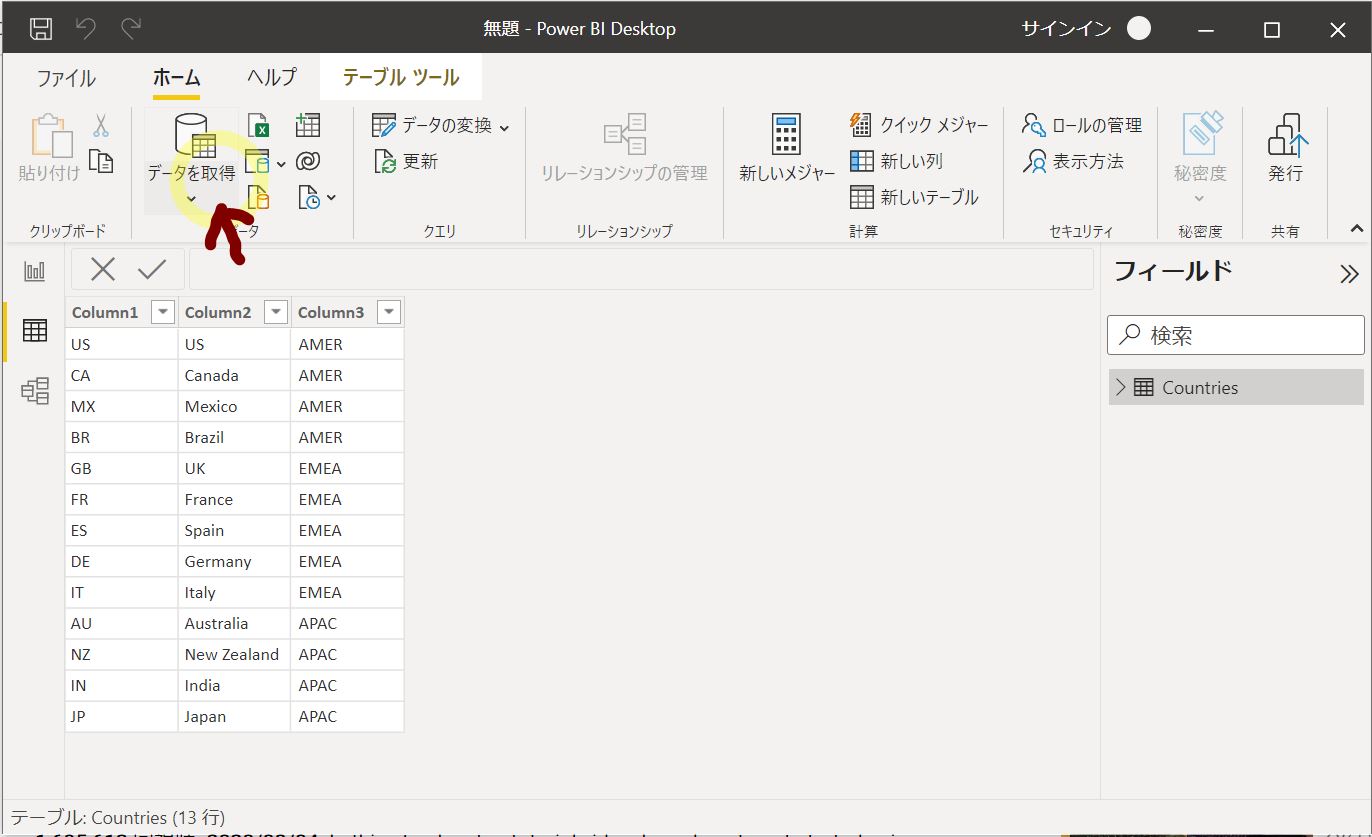1372x837 pixels.
Task: Cancel formula with the X icon
Action: pos(103,269)
